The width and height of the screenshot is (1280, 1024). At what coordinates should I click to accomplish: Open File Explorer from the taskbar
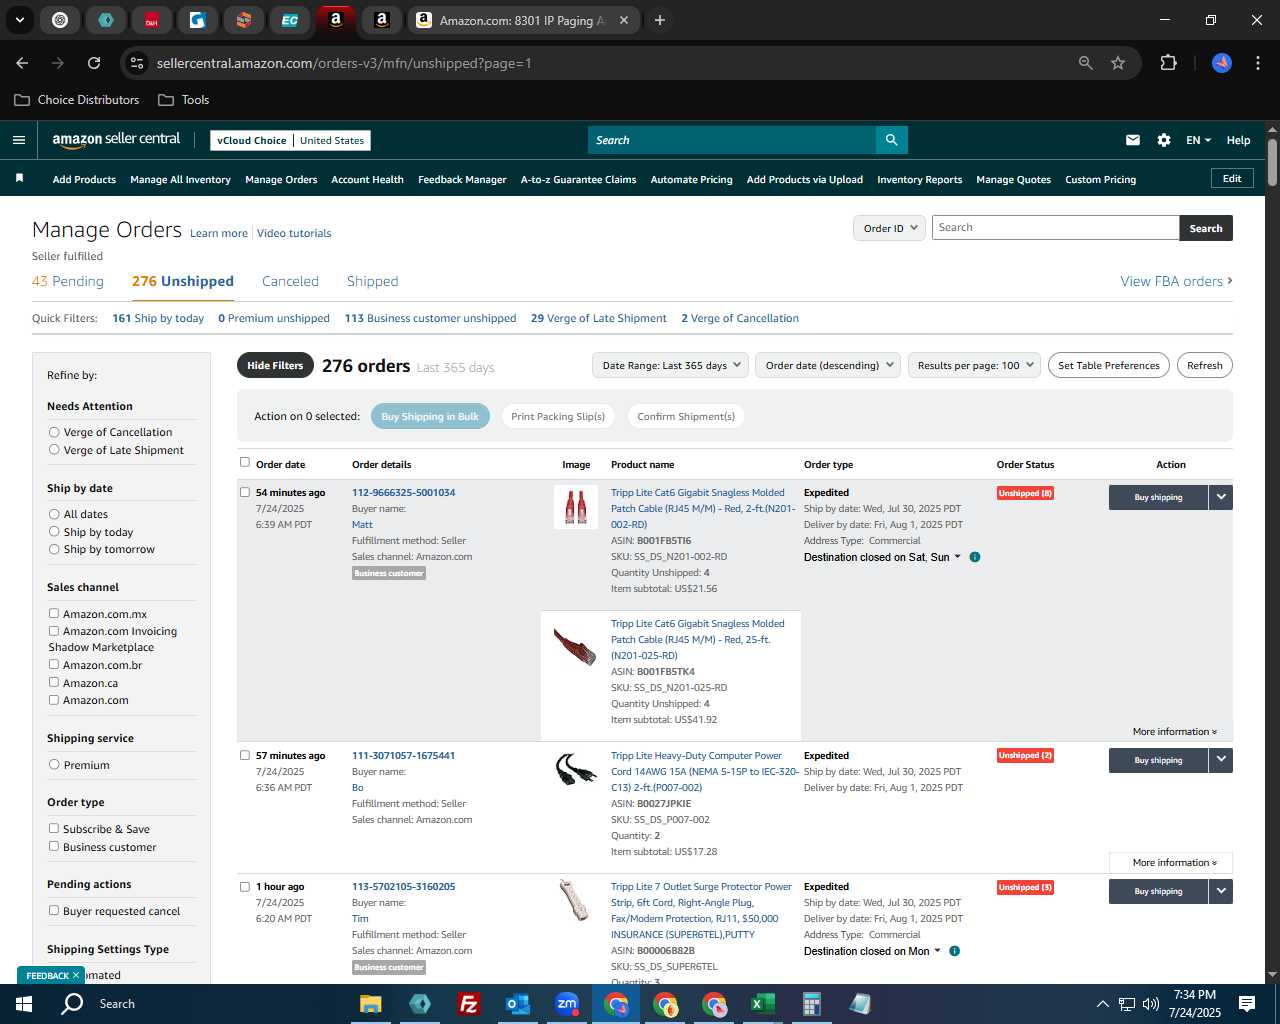[371, 1004]
